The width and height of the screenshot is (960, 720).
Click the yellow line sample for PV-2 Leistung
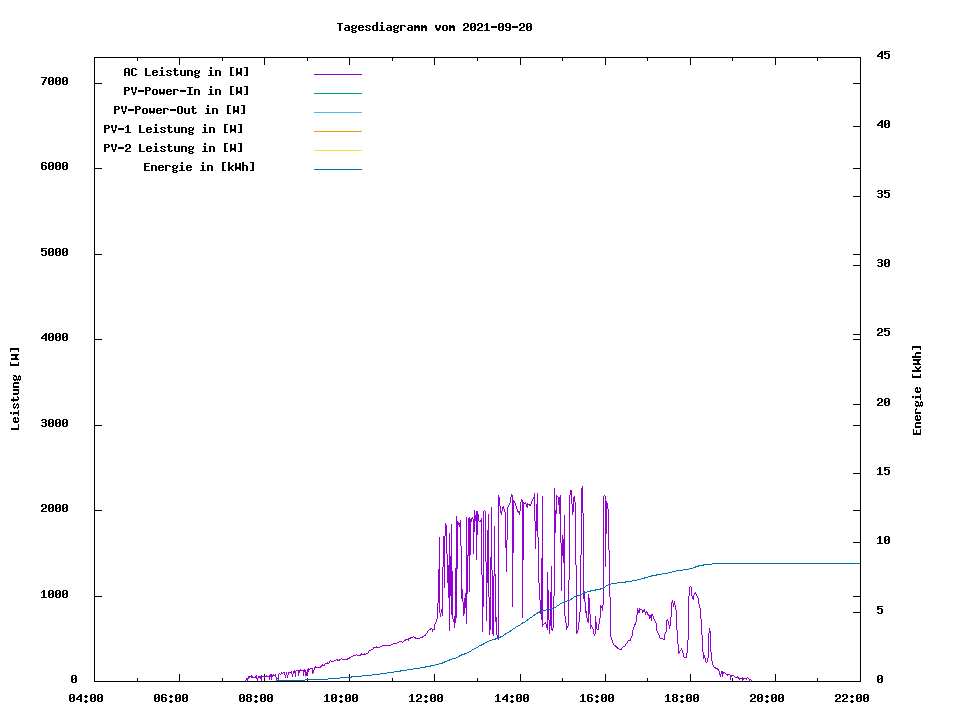(337, 150)
